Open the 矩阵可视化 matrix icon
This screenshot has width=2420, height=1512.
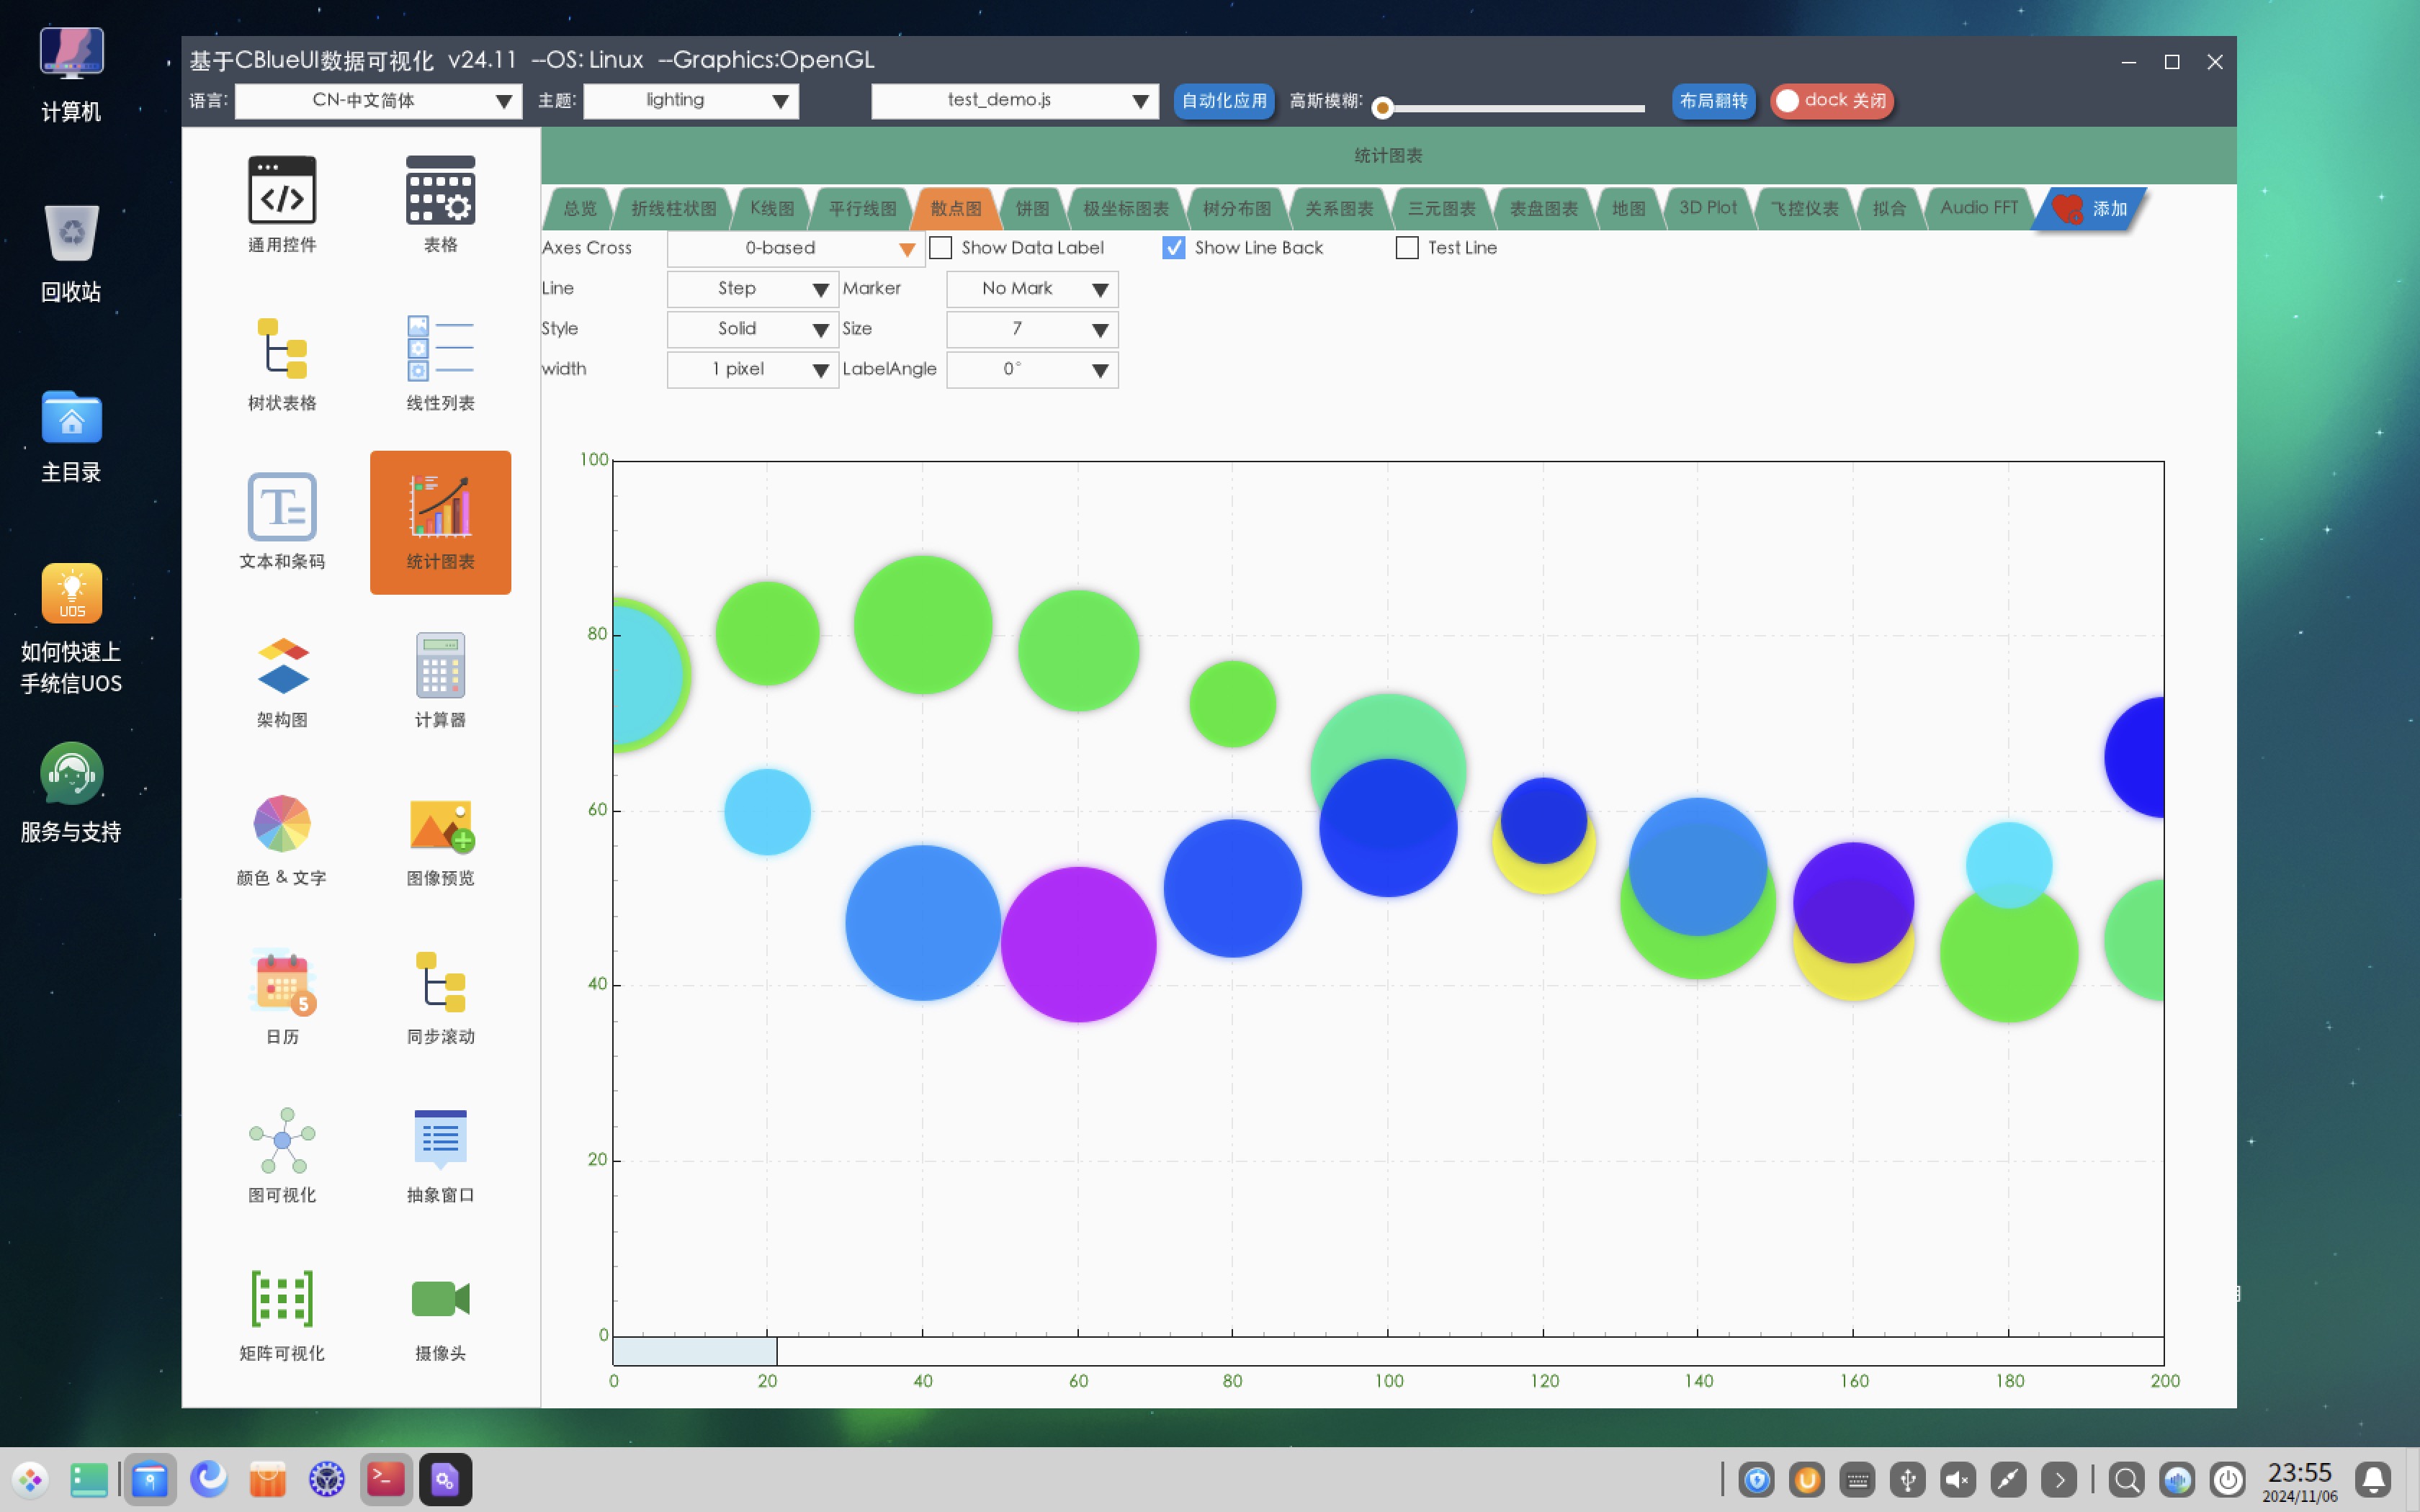tap(282, 1299)
